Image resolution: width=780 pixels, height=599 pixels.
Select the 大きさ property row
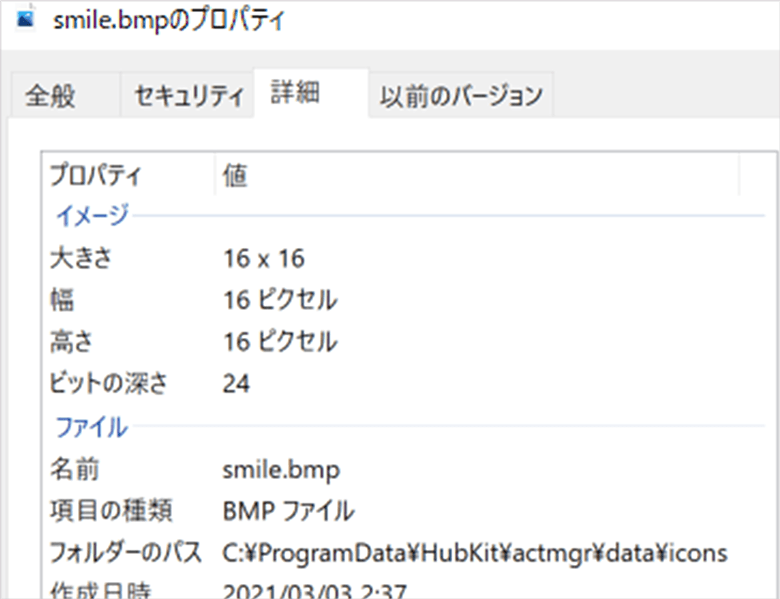pyautogui.click(x=408, y=258)
